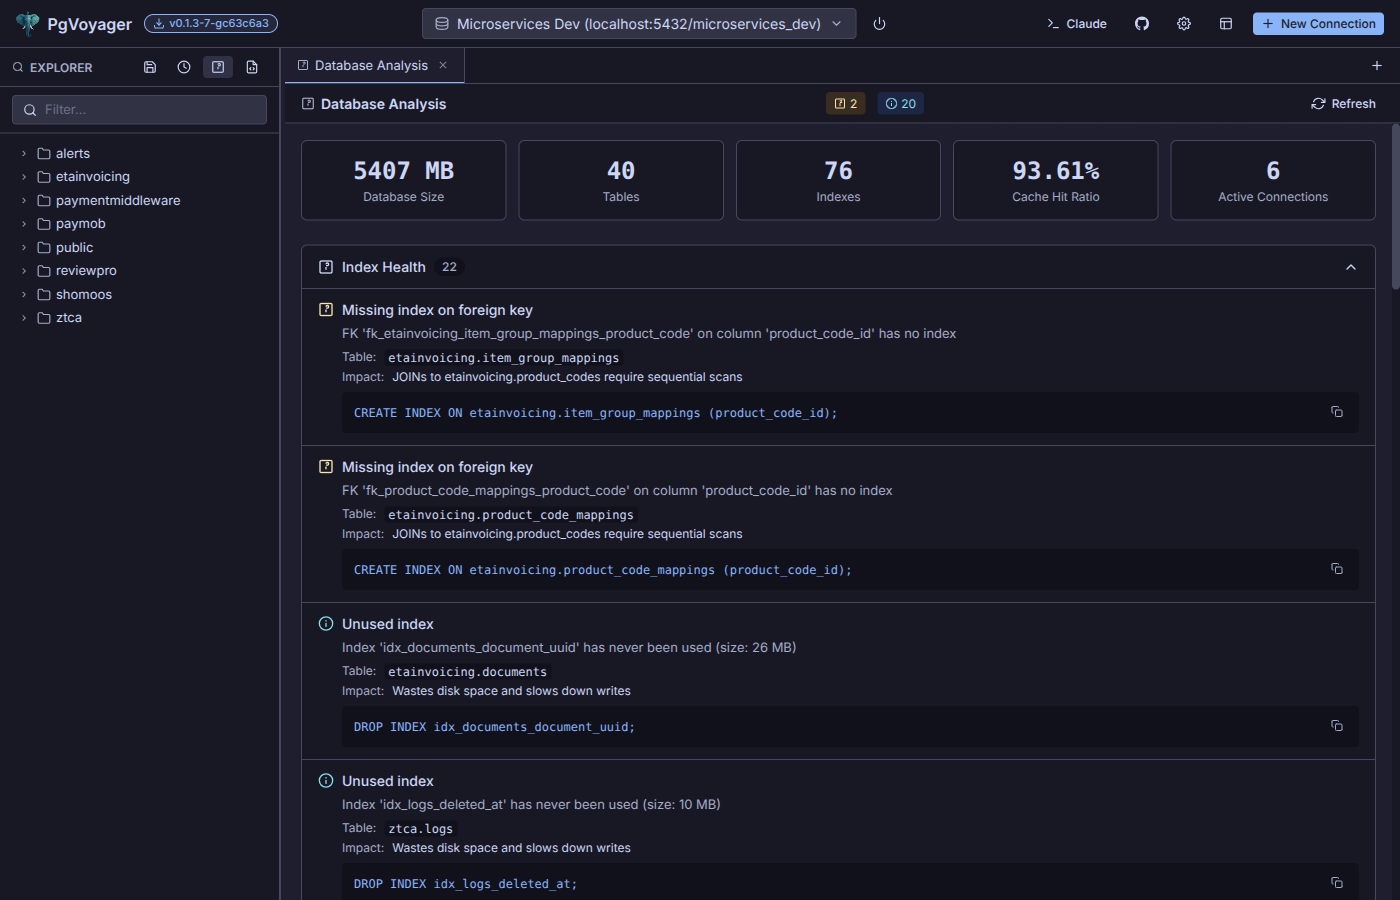This screenshot has width=1400, height=900.
Task: Click the ztca.logs table name
Action: (x=420, y=829)
